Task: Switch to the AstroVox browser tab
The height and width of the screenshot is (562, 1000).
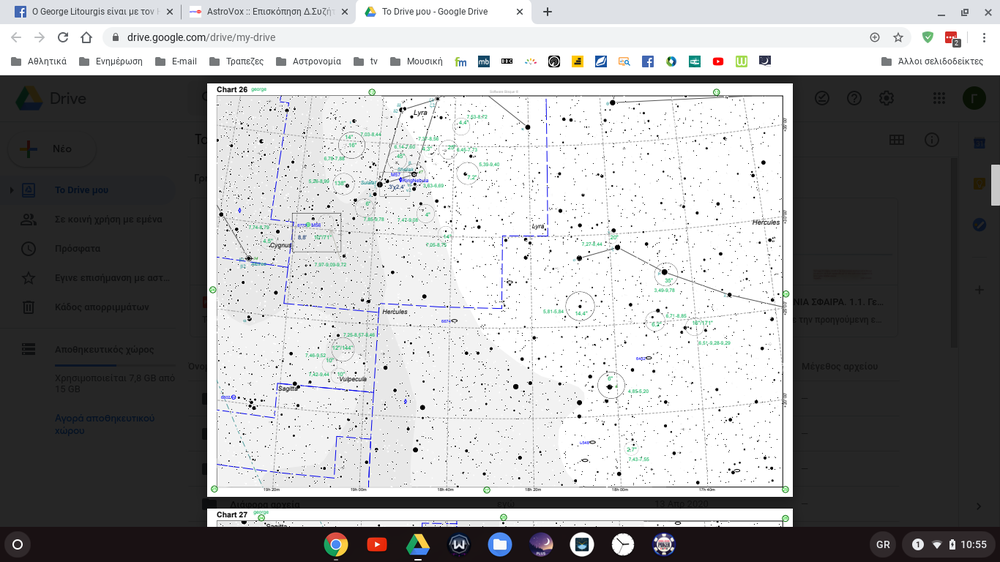Action: (x=263, y=12)
